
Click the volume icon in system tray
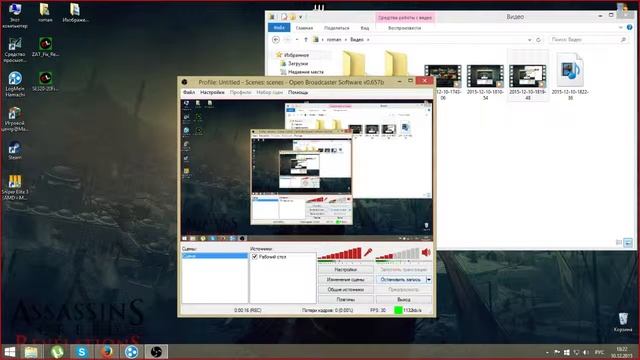[x=586, y=352]
